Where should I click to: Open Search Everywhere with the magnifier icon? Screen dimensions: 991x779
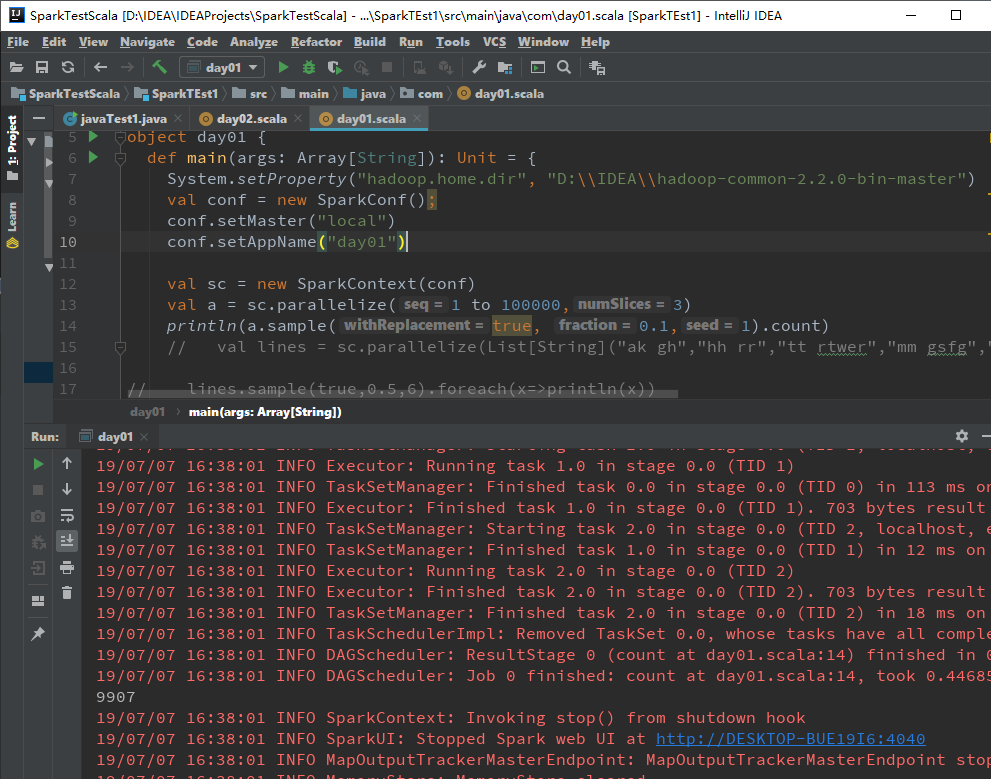(x=564, y=68)
